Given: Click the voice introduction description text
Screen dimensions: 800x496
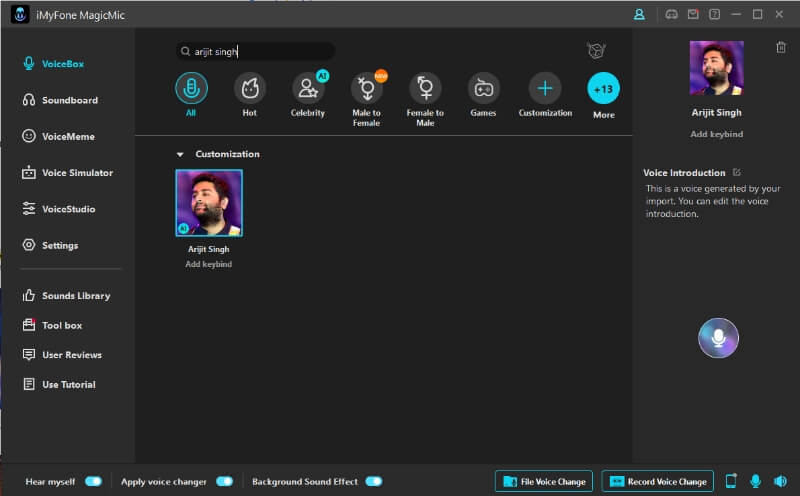Looking at the screenshot, I should click(713, 201).
